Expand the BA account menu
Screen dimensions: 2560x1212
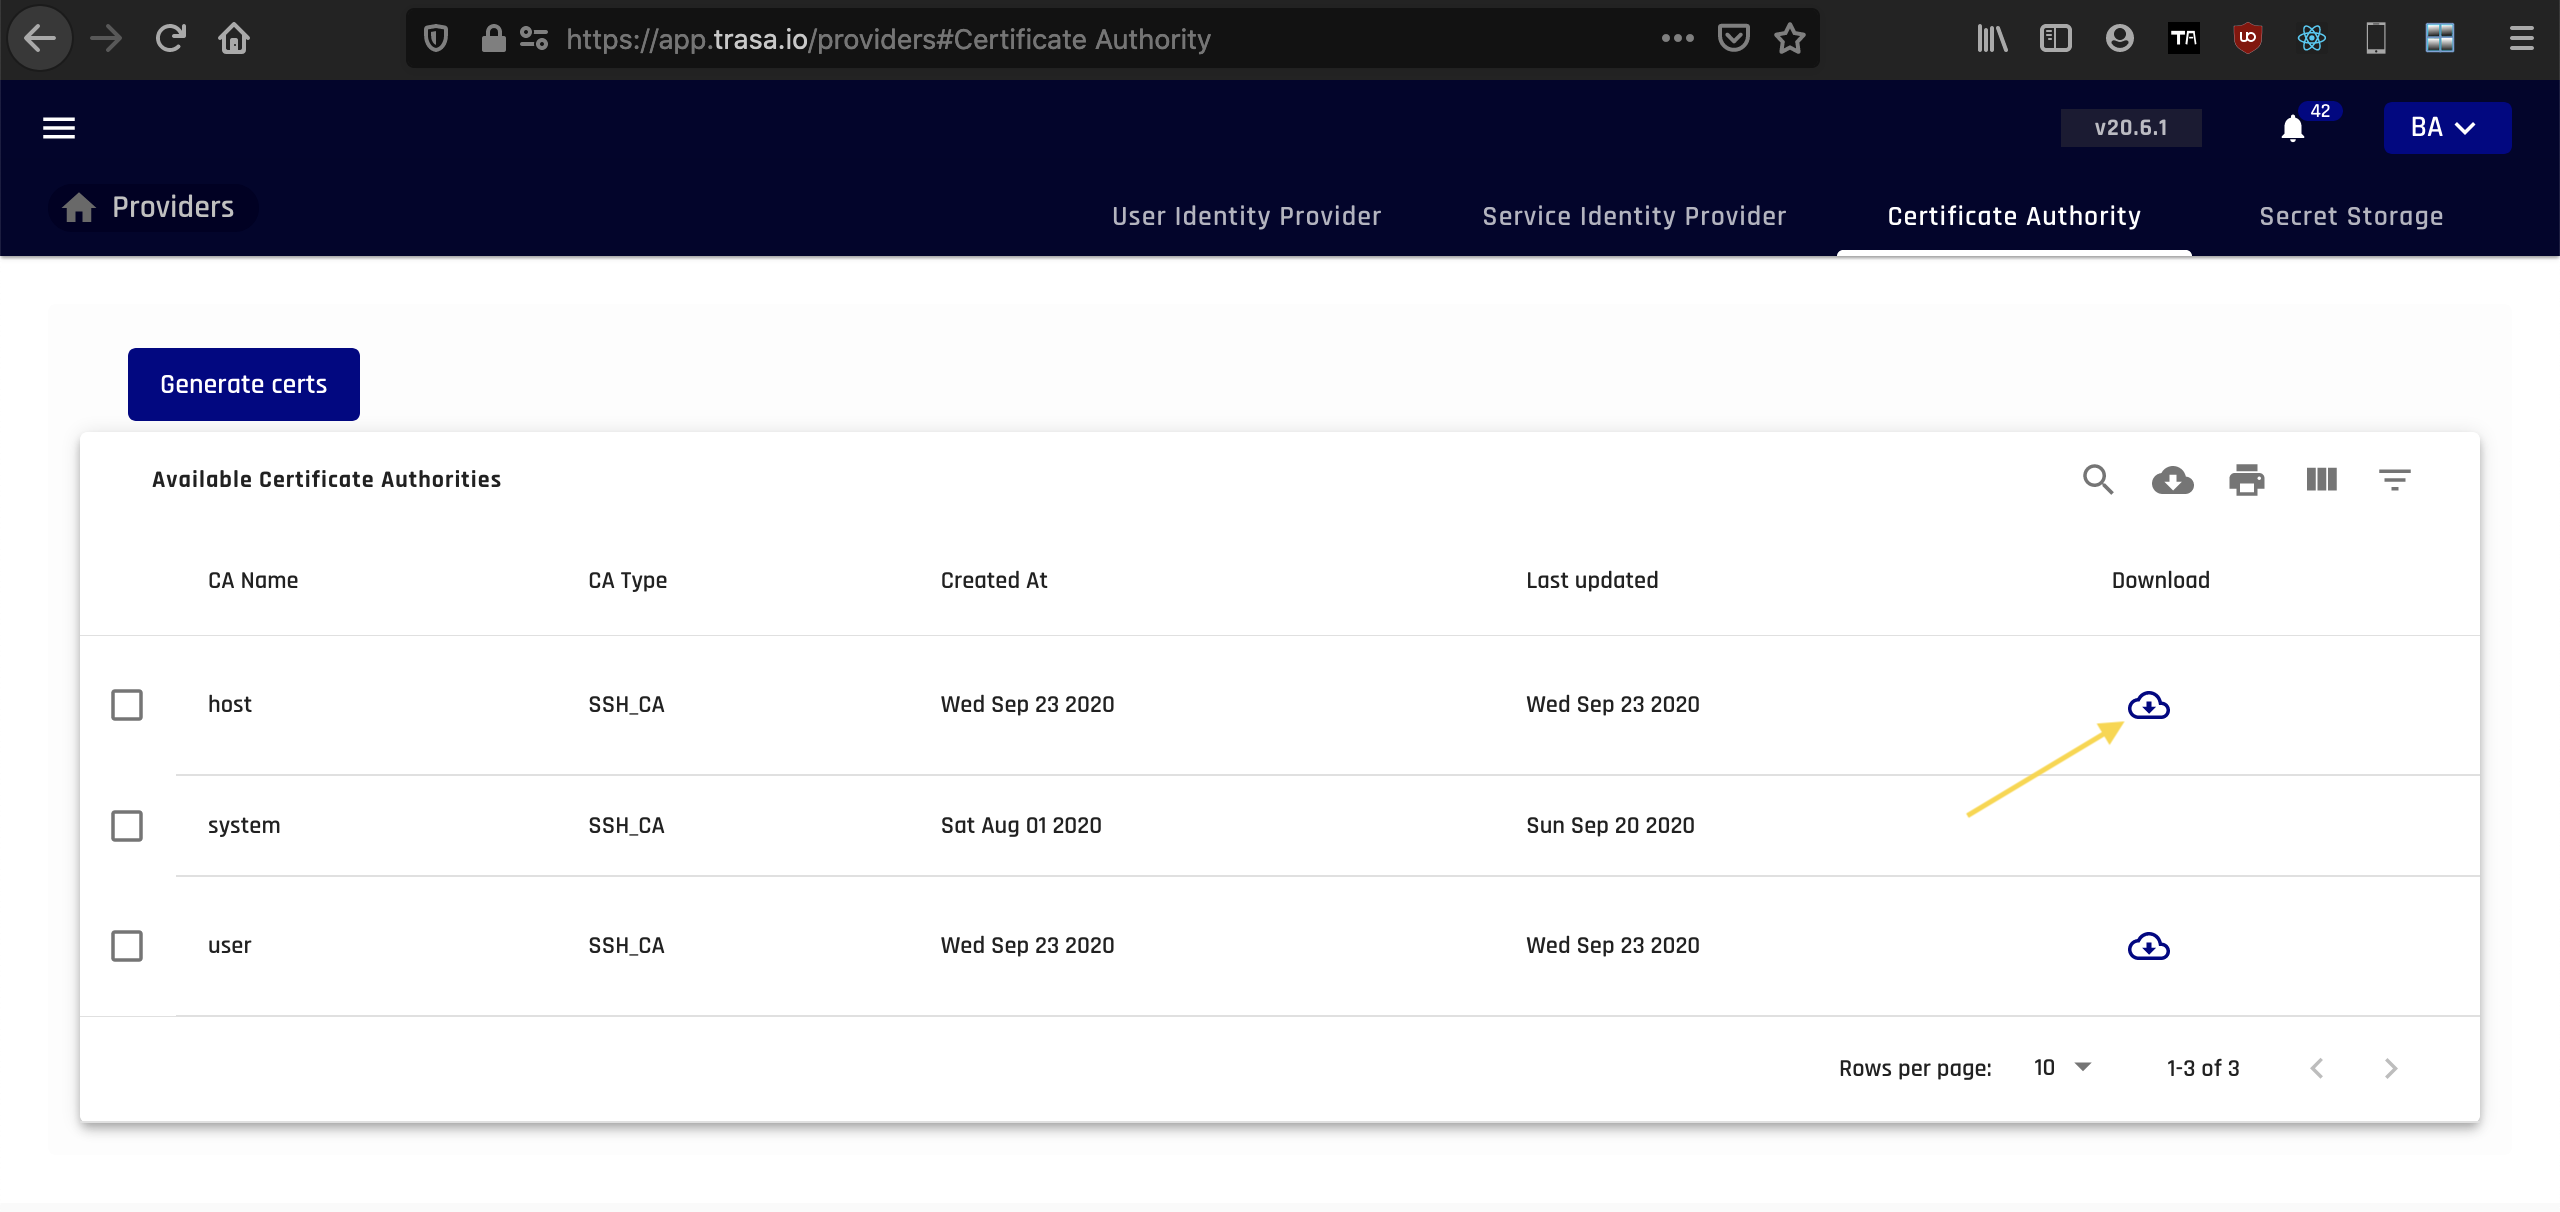[2446, 128]
